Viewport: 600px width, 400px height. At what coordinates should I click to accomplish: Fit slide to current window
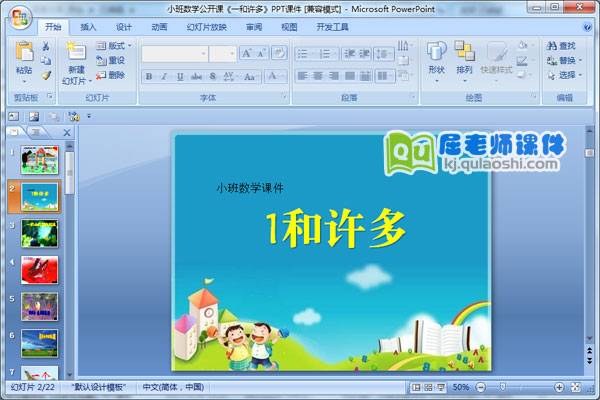(576, 387)
